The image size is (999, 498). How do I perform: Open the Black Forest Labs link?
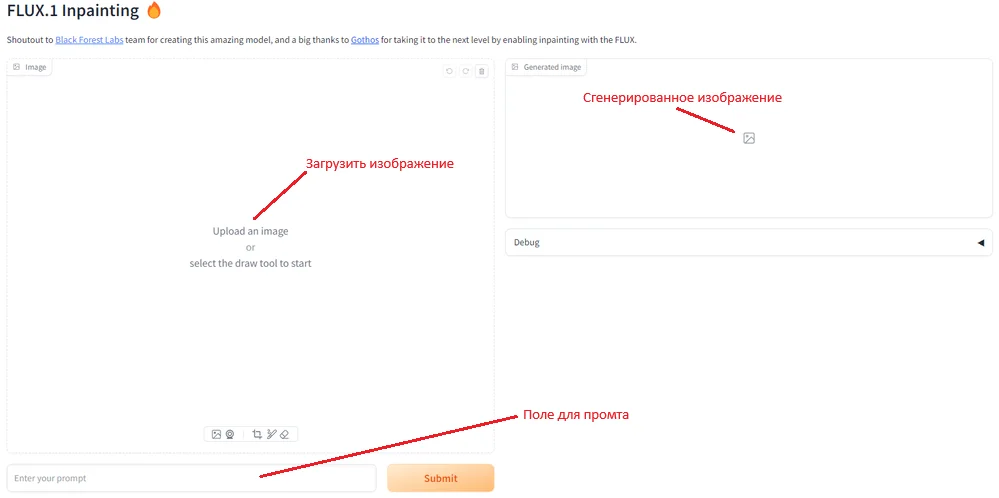tap(89, 40)
